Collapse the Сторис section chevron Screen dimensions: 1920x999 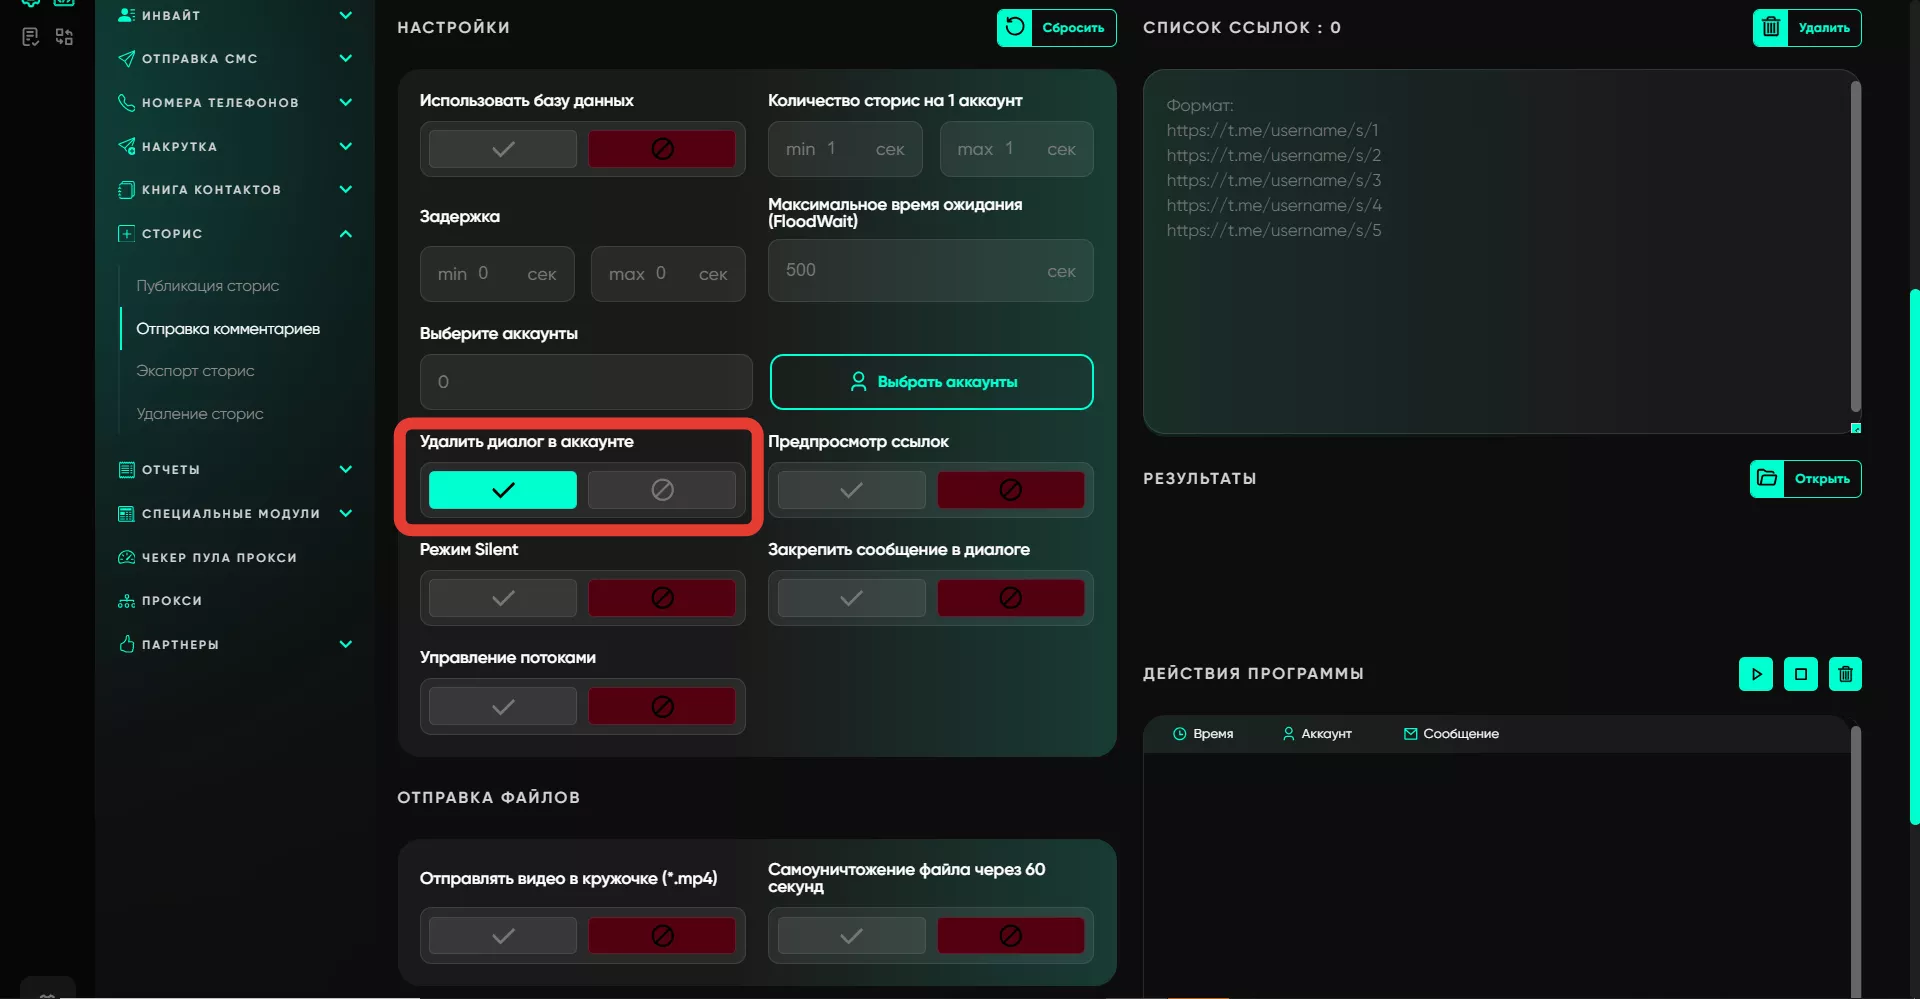point(346,234)
